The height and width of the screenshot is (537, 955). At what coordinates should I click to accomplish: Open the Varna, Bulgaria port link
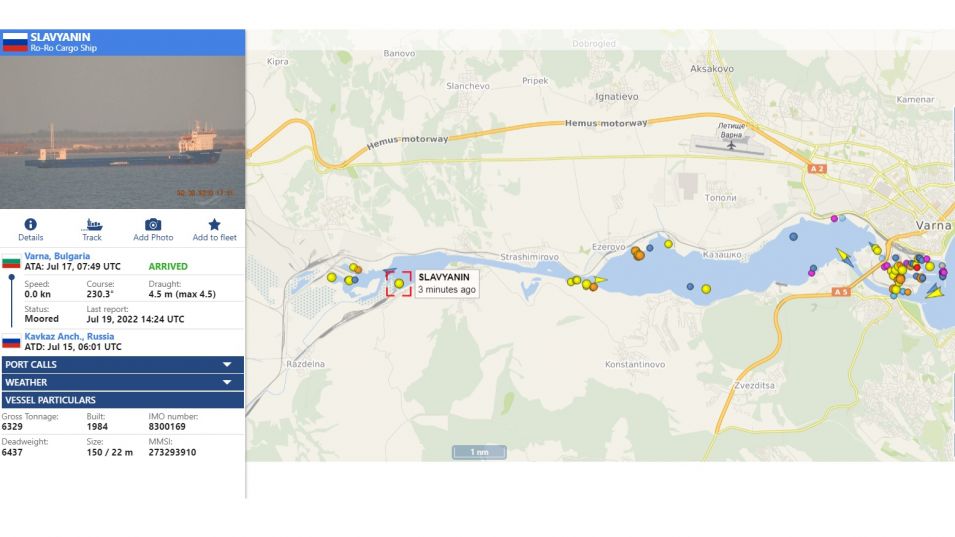[x=57, y=256]
